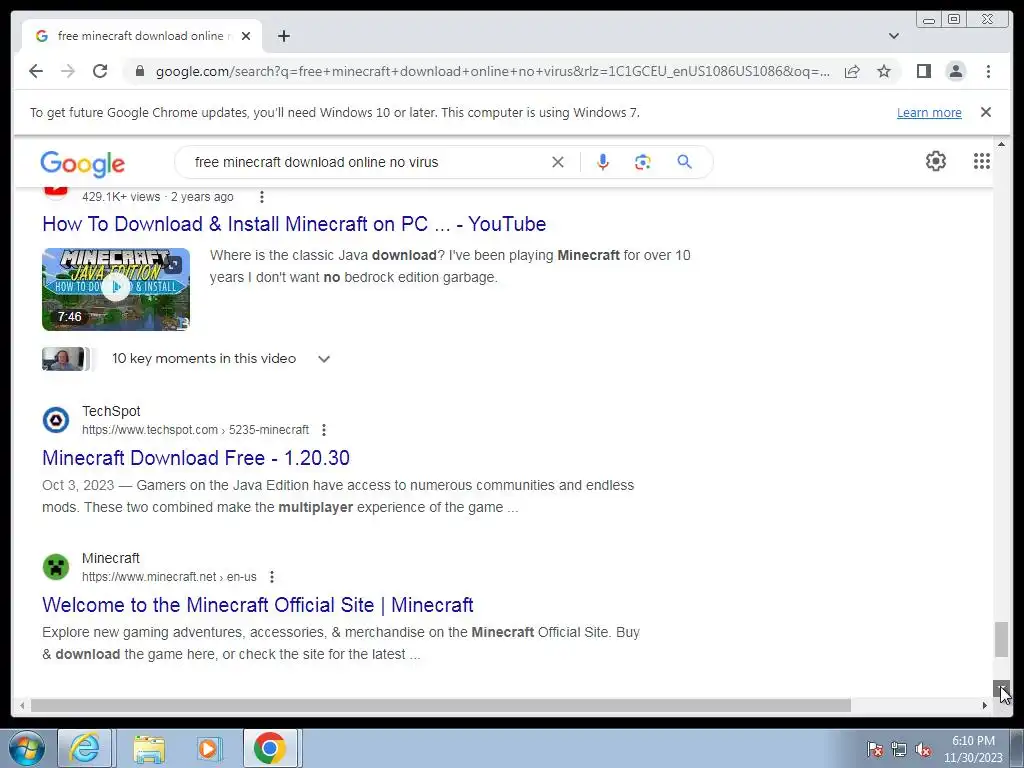Open options for the YouTube result

click(261, 197)
